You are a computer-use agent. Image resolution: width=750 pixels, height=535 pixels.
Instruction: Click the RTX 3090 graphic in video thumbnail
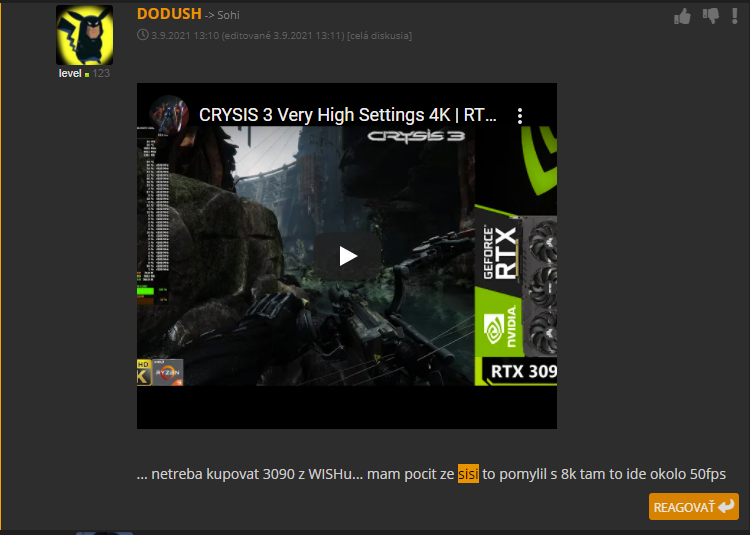click(515, 300)
